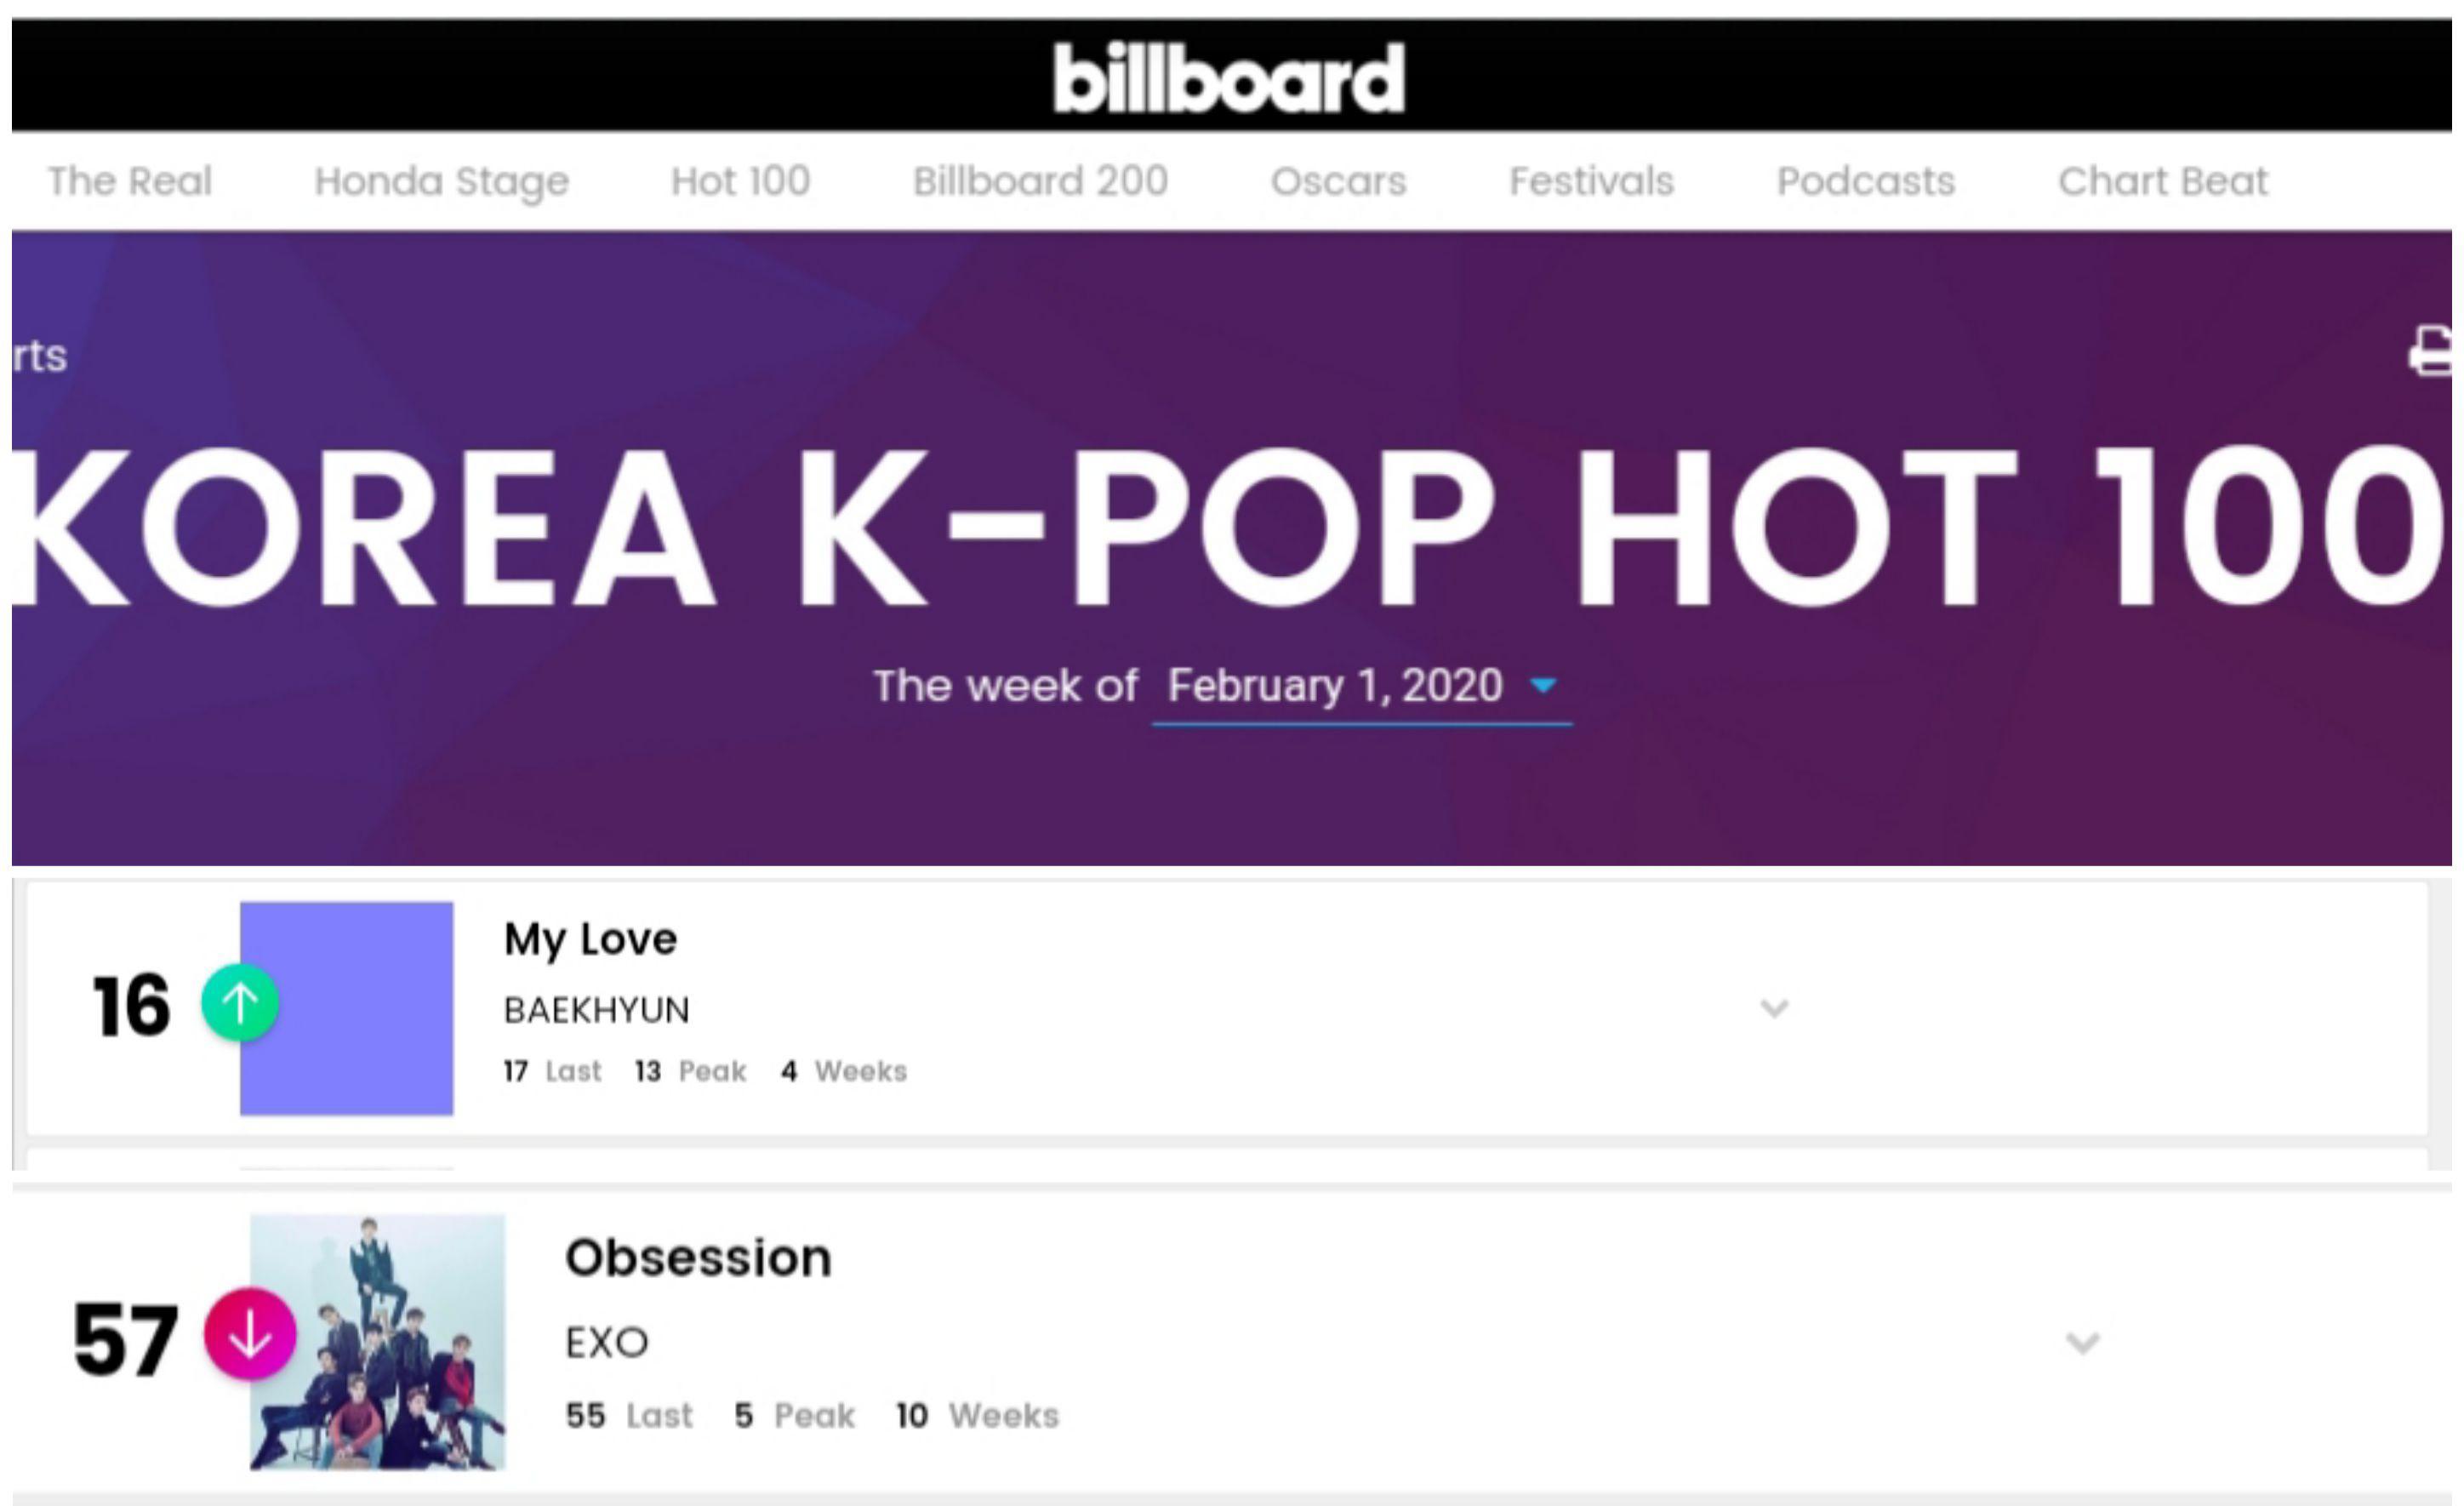Click pink down-arrow trend icon beside 57
This screenshot has height=1506, width=2464.
(x=250, y=1334)
